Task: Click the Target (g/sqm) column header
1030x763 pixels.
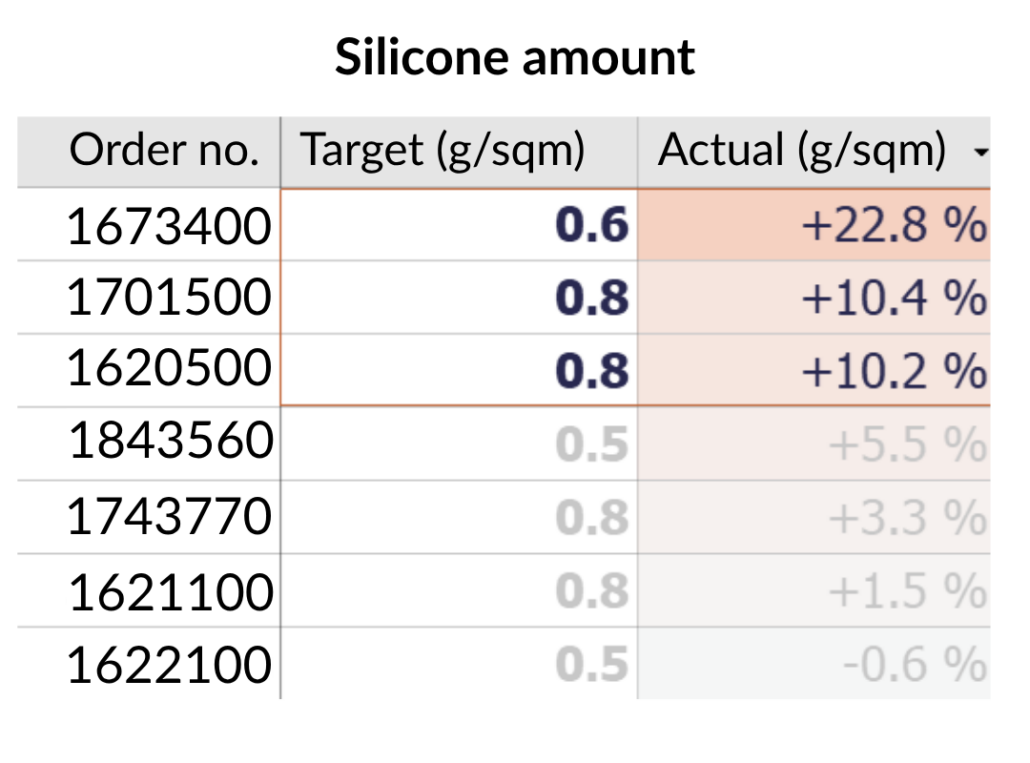Action: pos(442,151)
